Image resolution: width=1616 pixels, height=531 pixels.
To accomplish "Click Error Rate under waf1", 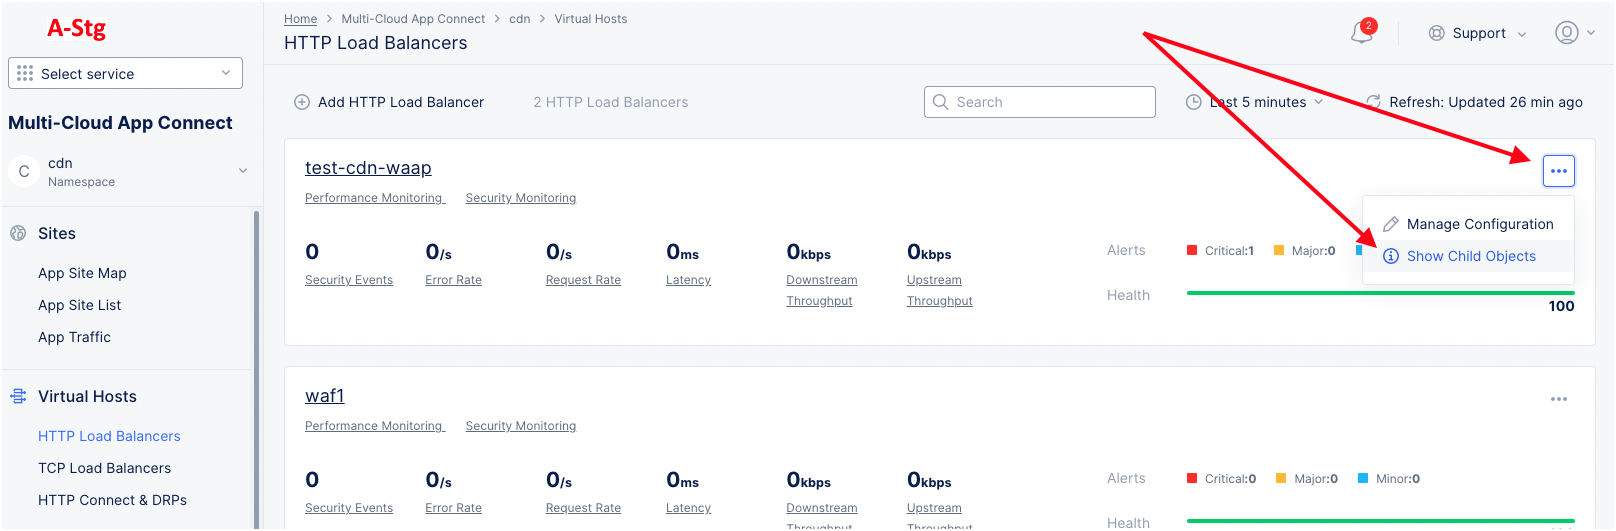I will (x=453, y=508).
